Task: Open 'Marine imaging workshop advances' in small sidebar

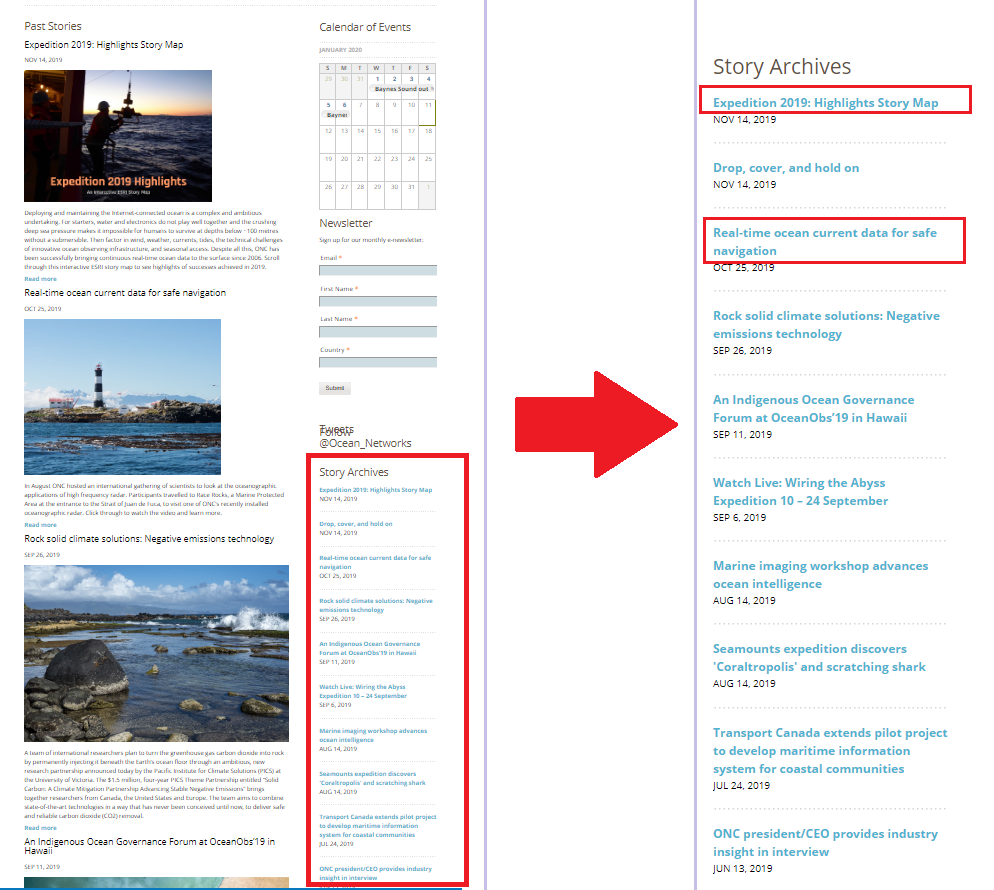Action: [373, 735]
